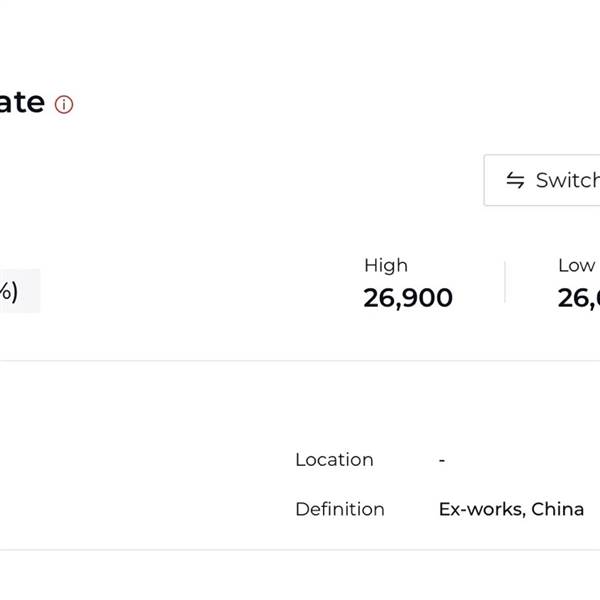Image resolution: width=600 pixels, height=600 pixels.
Task: Click the horizontal divider below Definition row
Action: tap(300, 550)
